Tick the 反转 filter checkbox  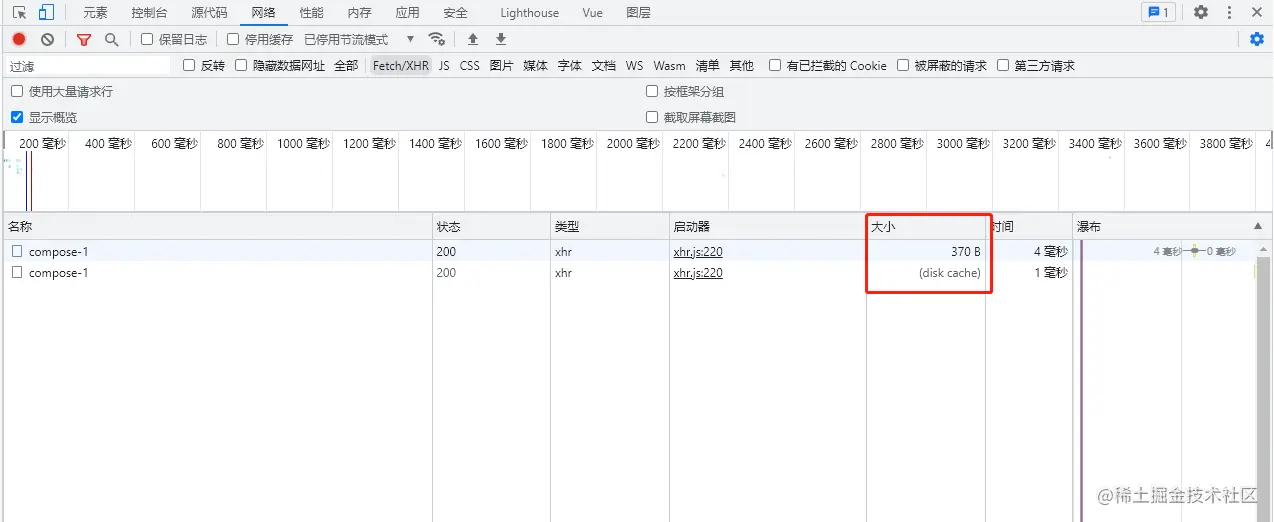tap(189, 66)
